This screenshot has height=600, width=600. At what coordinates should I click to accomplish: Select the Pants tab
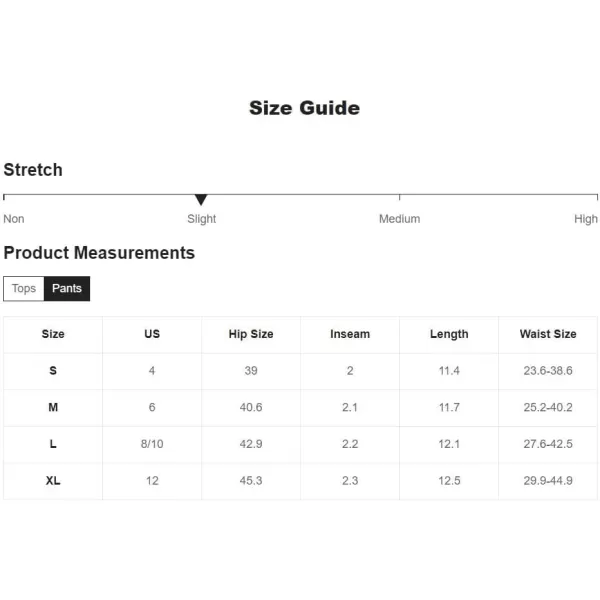[67, 288]
